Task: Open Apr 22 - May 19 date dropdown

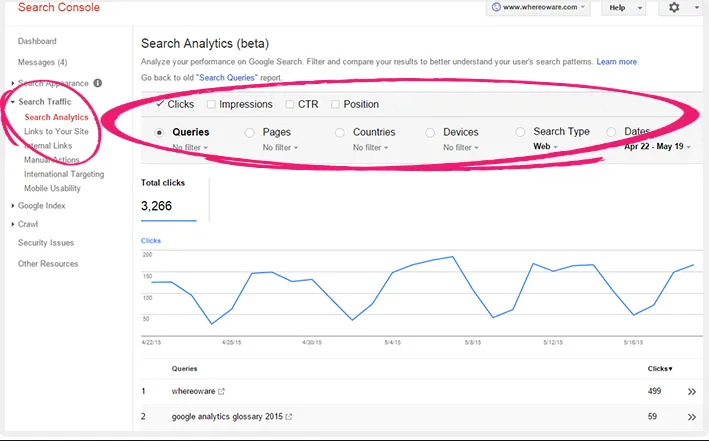Action: (657, 147)
